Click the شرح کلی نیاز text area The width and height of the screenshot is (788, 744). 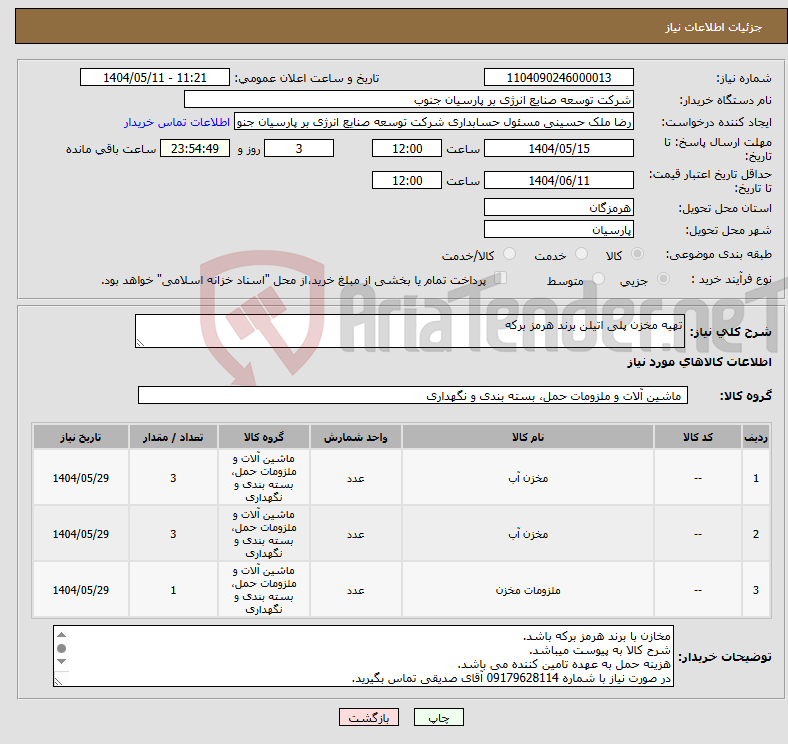click(410, 331)
